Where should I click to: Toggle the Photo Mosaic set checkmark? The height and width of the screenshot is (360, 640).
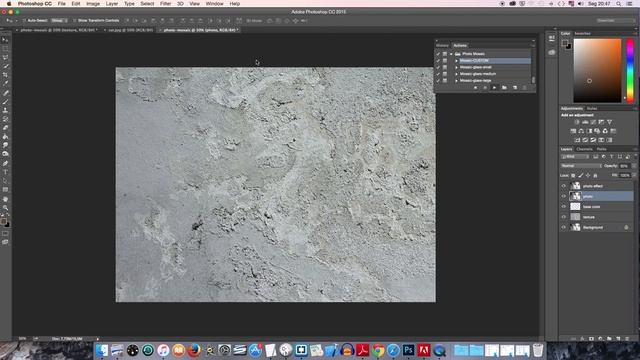coord(438,54)
